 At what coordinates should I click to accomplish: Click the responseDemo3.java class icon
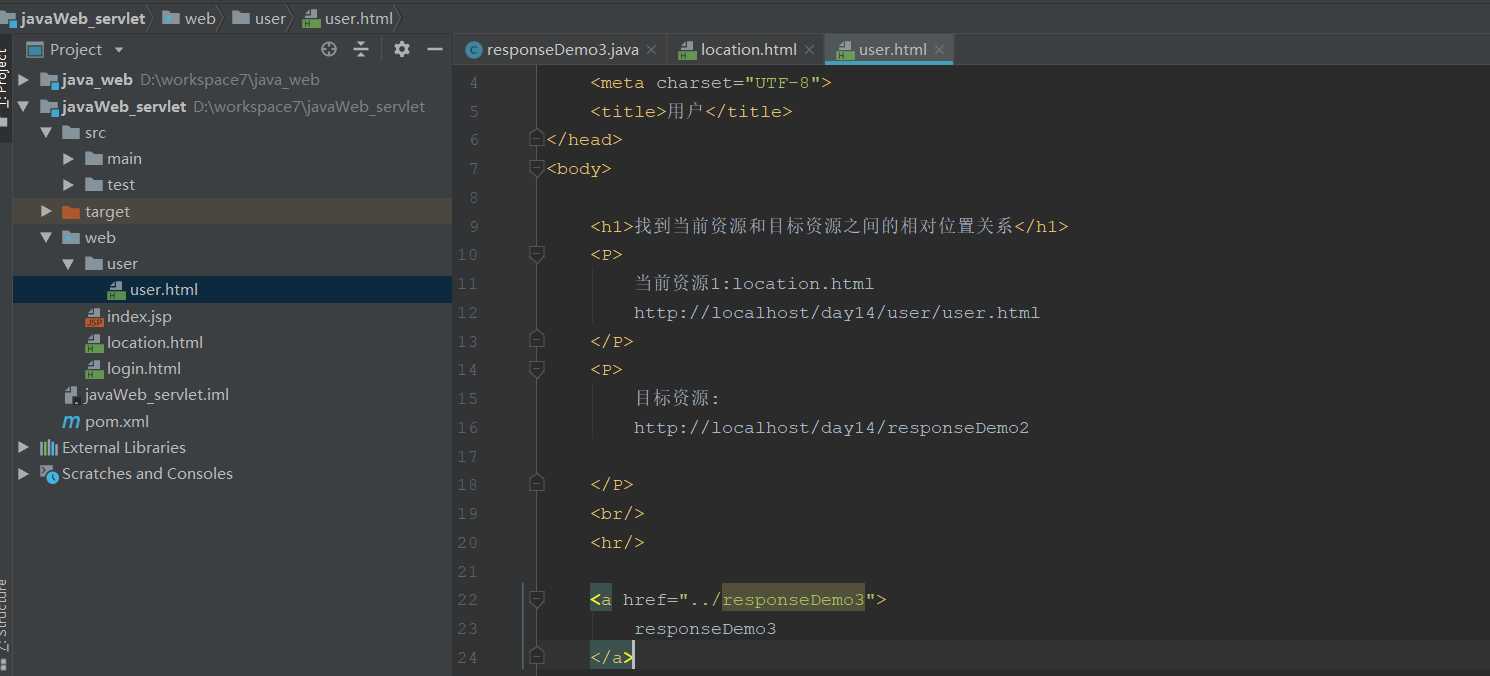[474, 50]
